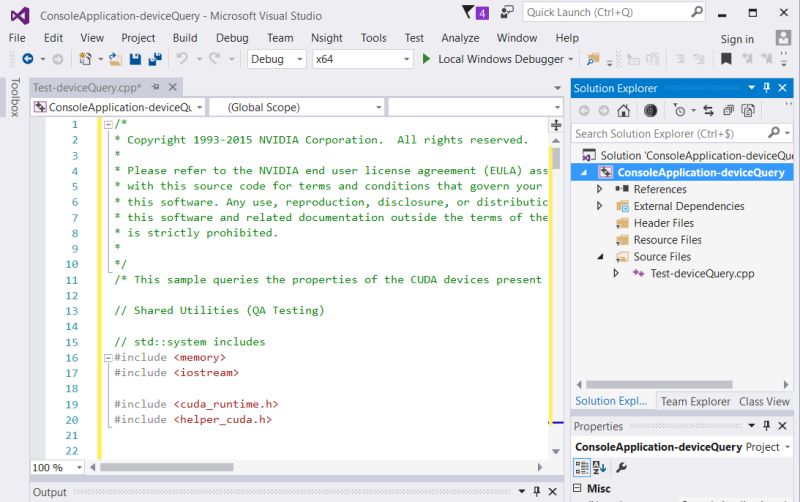Click the Show All Files icon
This screenshot has height=502, width=800.
coord(748,110)
